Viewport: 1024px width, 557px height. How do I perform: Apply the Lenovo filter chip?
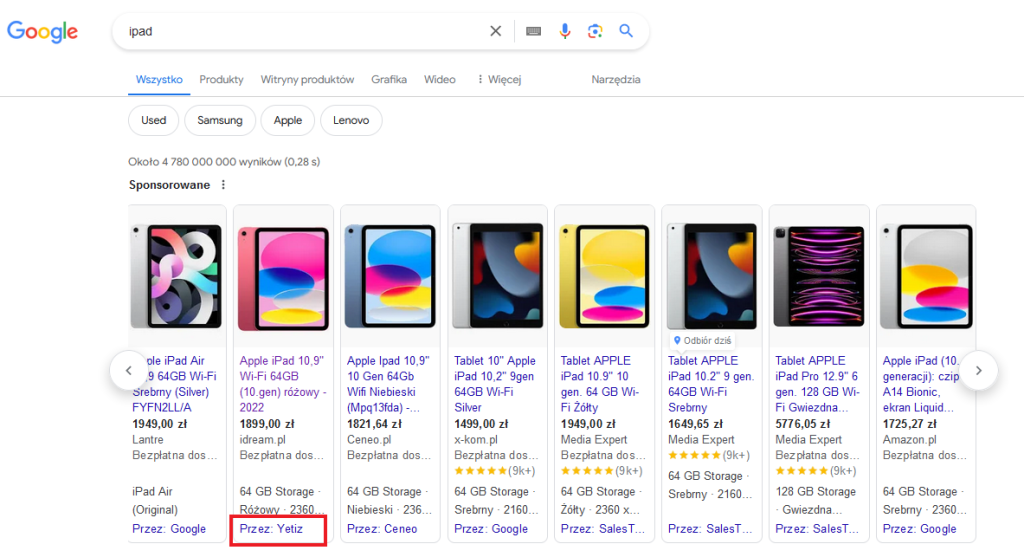(x=351, y=120)
